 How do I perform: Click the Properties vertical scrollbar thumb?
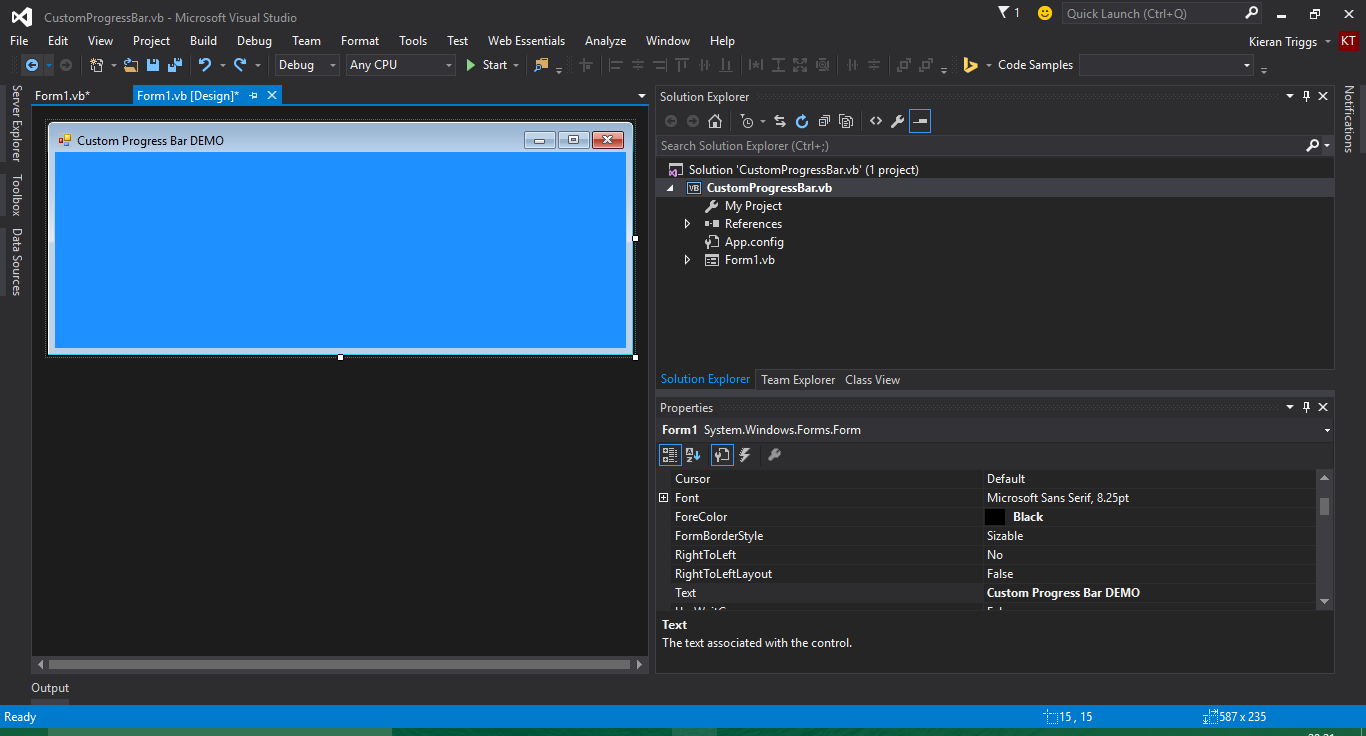(1324, 505)
